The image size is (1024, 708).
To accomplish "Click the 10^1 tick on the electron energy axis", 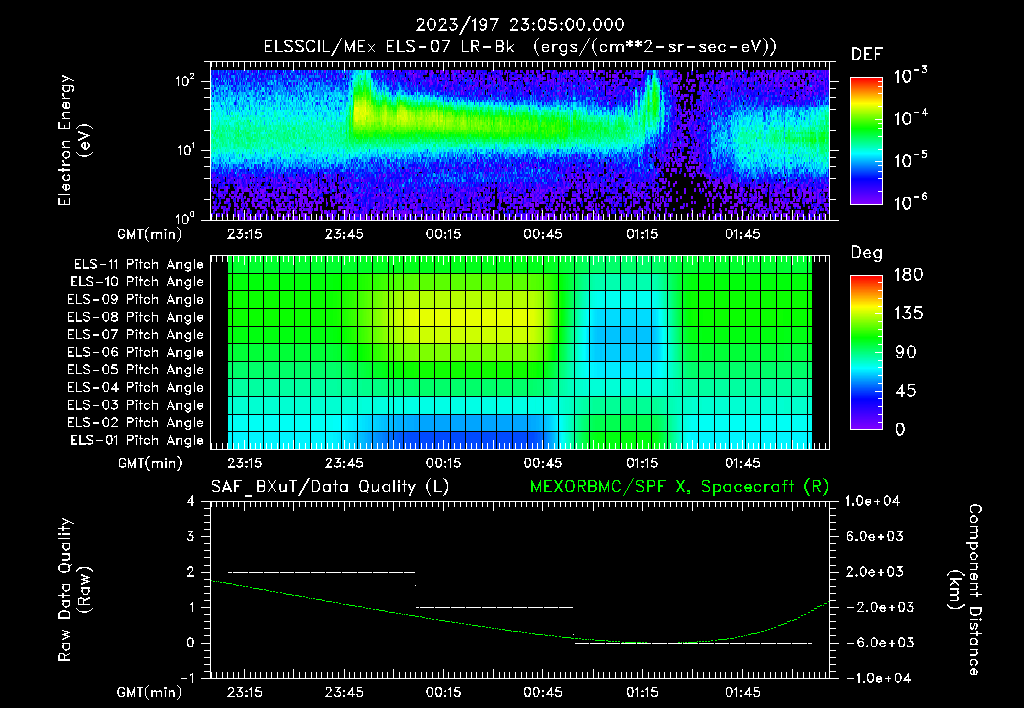I will pos(185,150).
